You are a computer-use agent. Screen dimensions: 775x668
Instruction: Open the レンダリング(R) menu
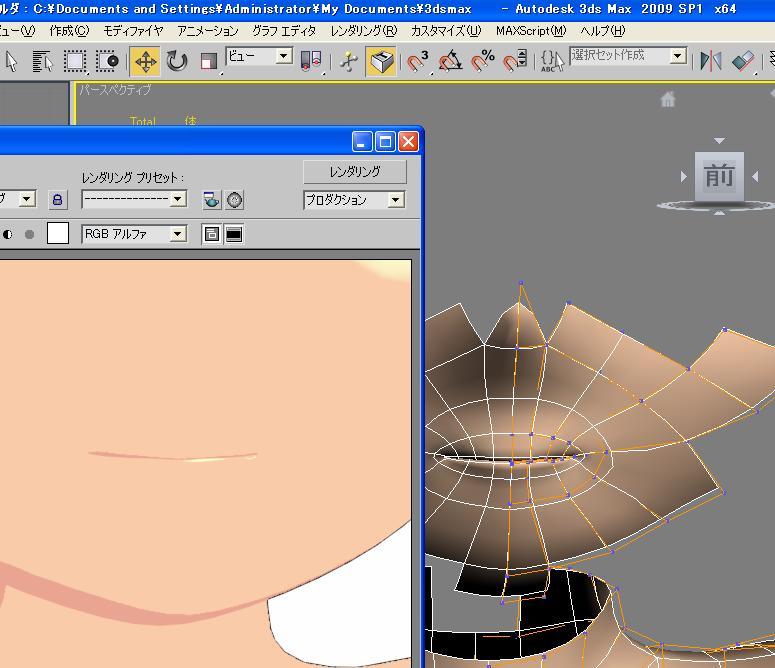364,31
